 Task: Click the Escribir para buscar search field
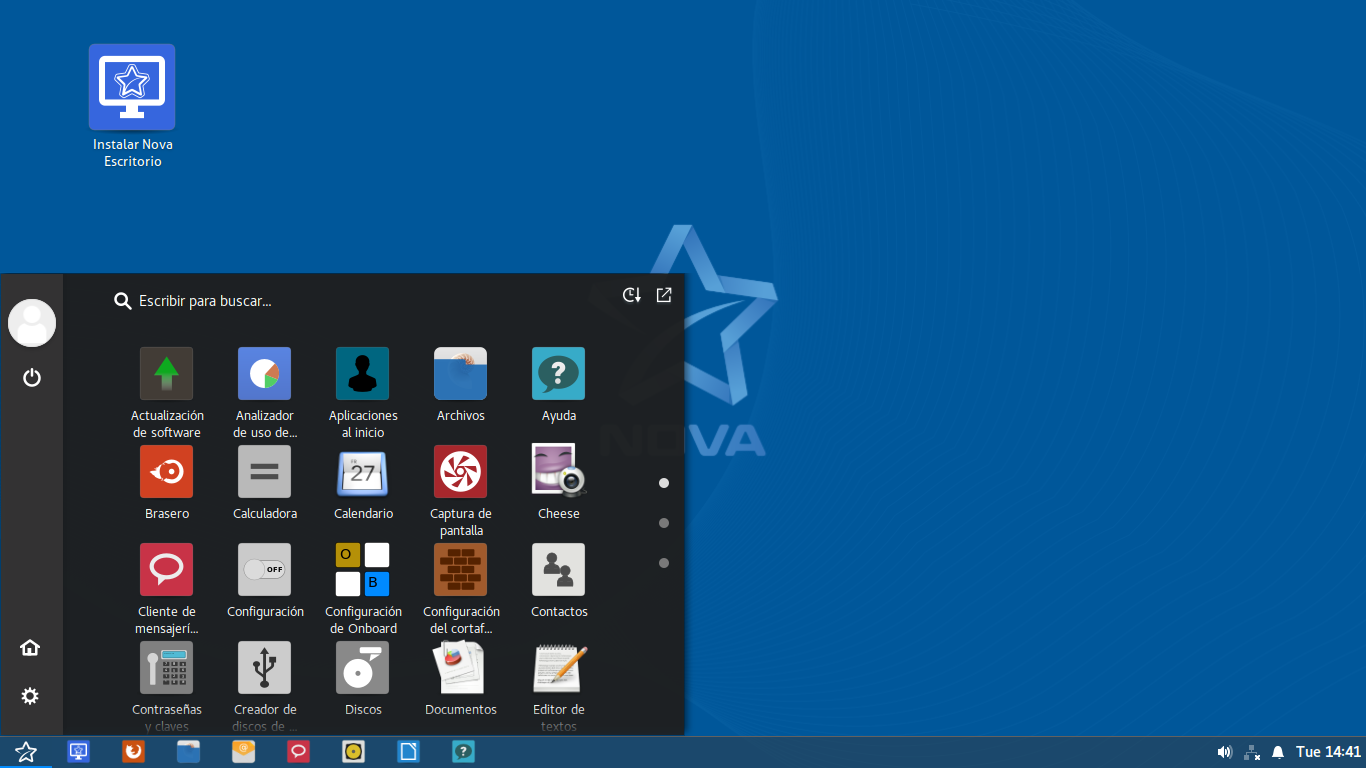(x=300, y=301)
